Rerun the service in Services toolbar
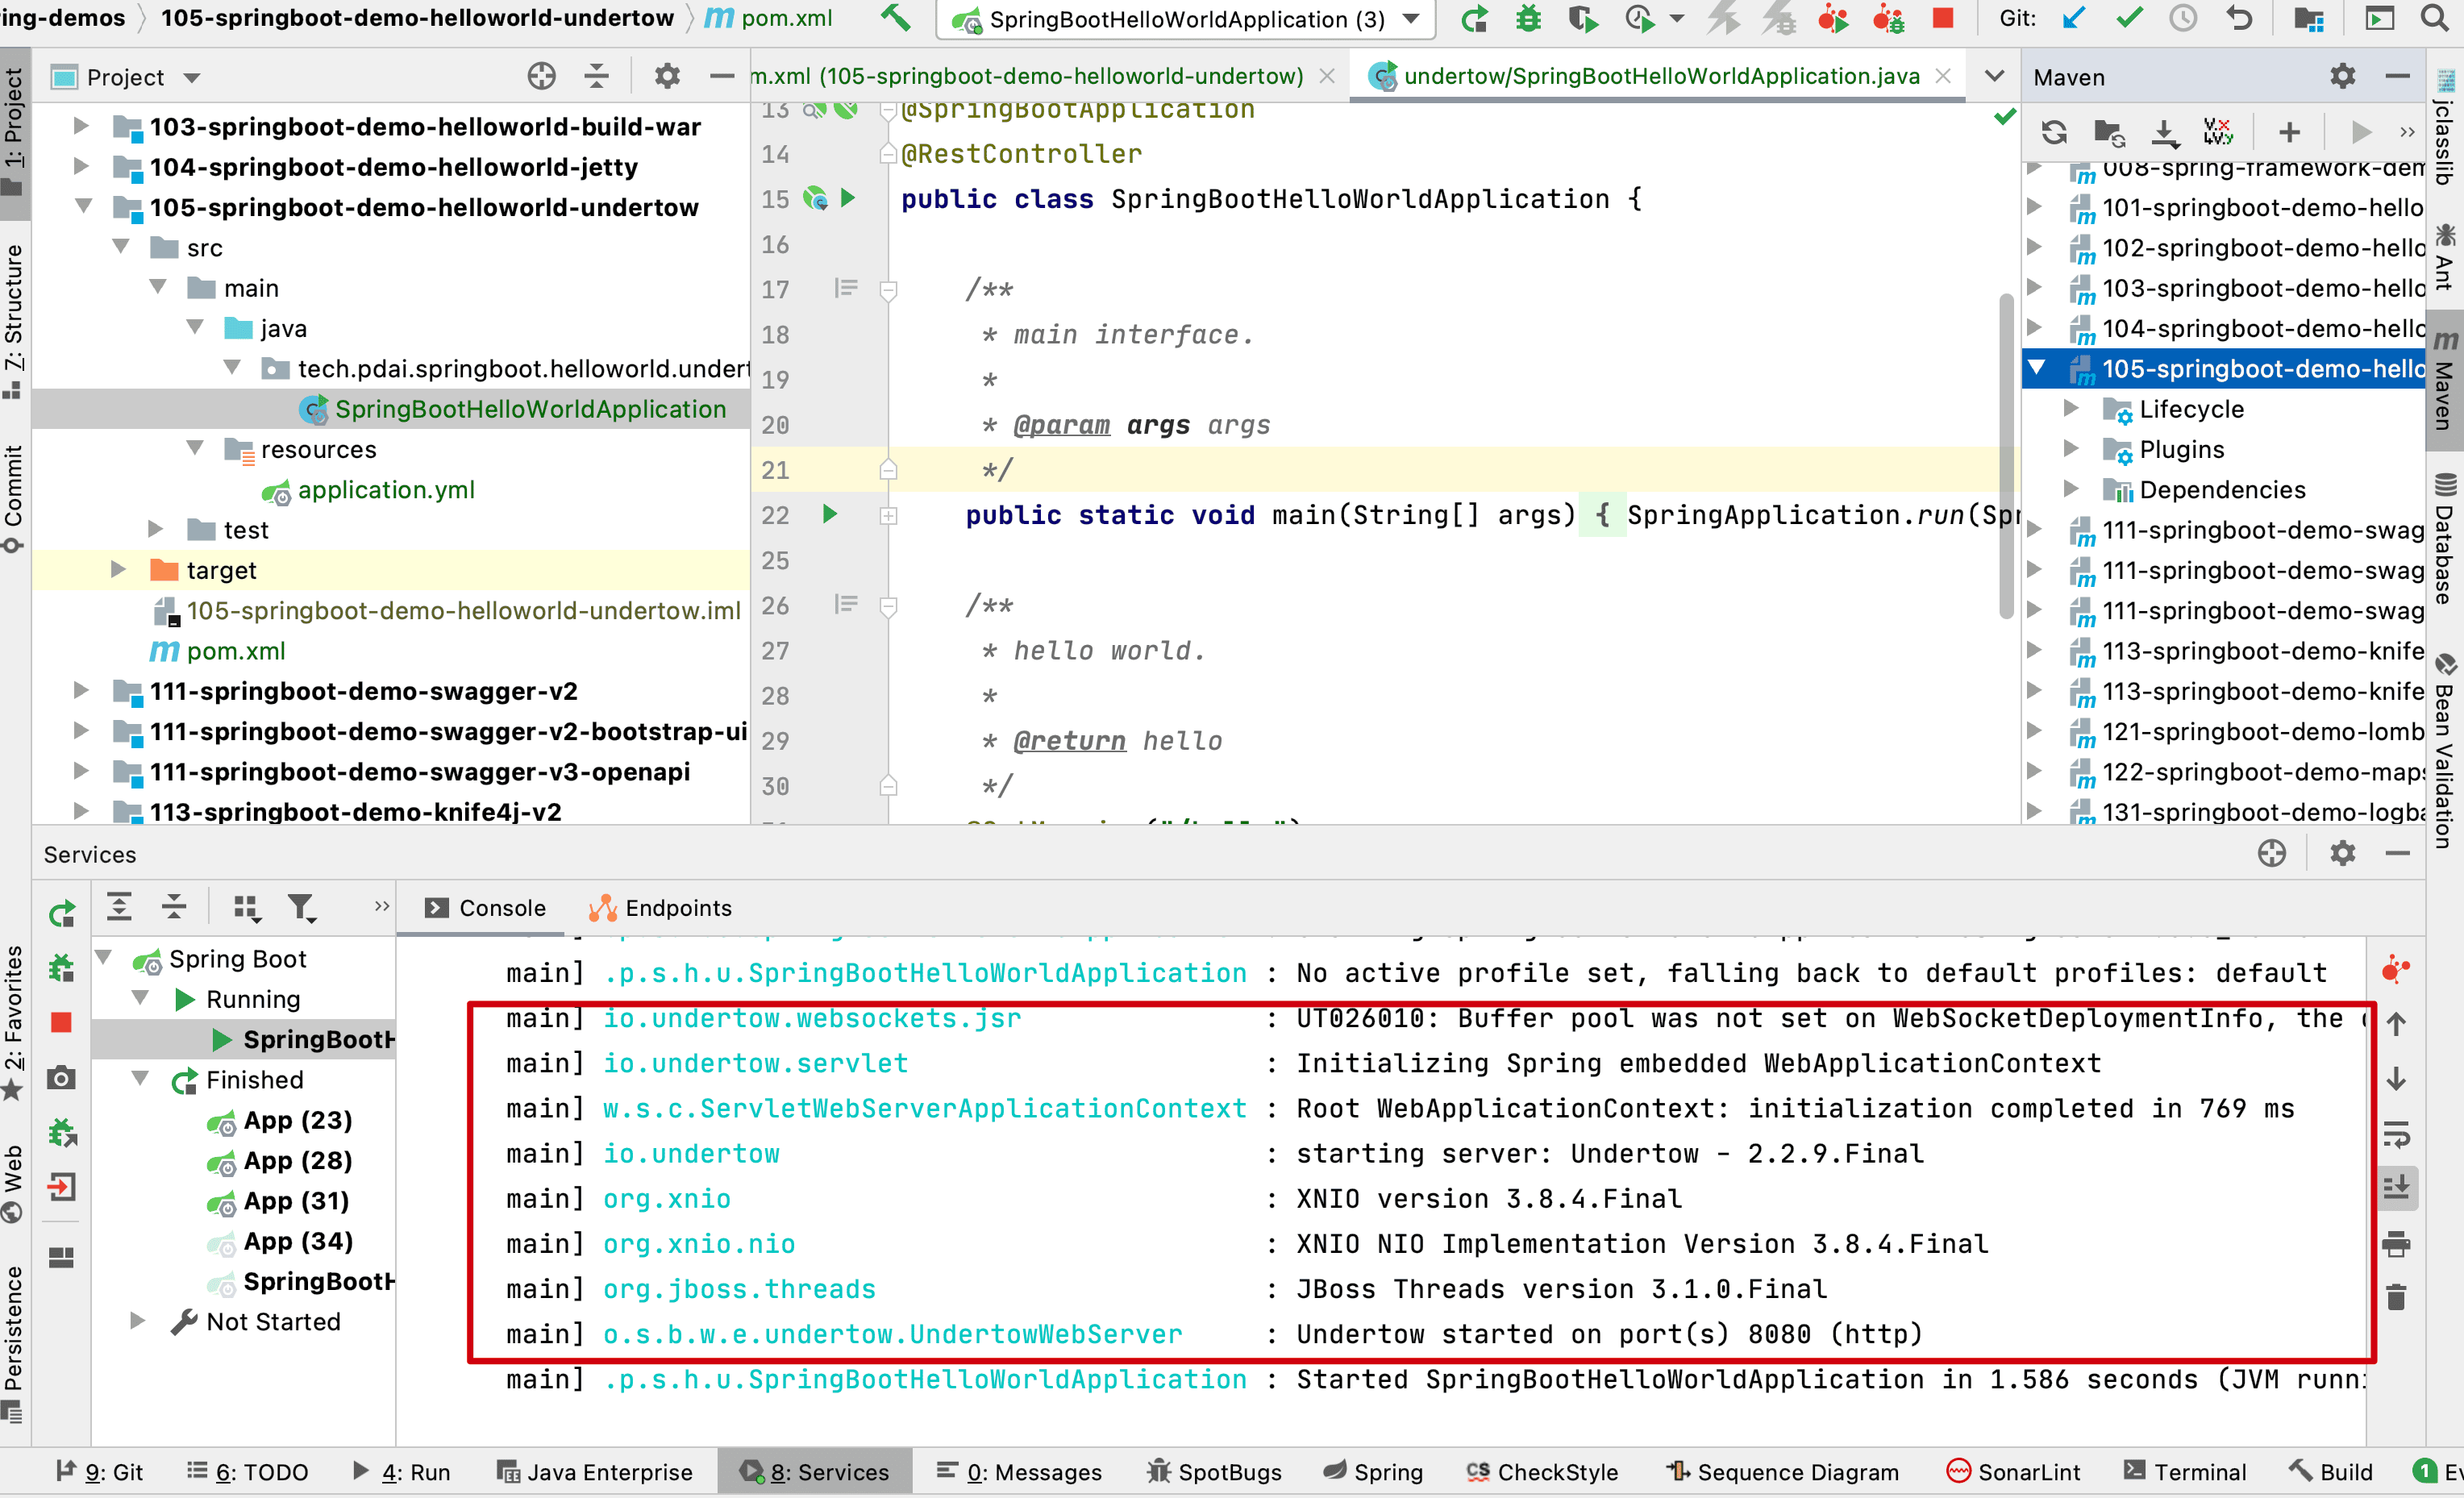Image resolution: width=2464 pixels, height=1498 pixels. [x=62, y=913]
